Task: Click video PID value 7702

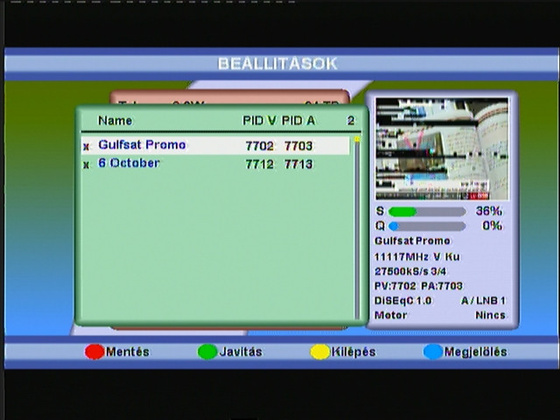Action: click(x=259, y=146)
